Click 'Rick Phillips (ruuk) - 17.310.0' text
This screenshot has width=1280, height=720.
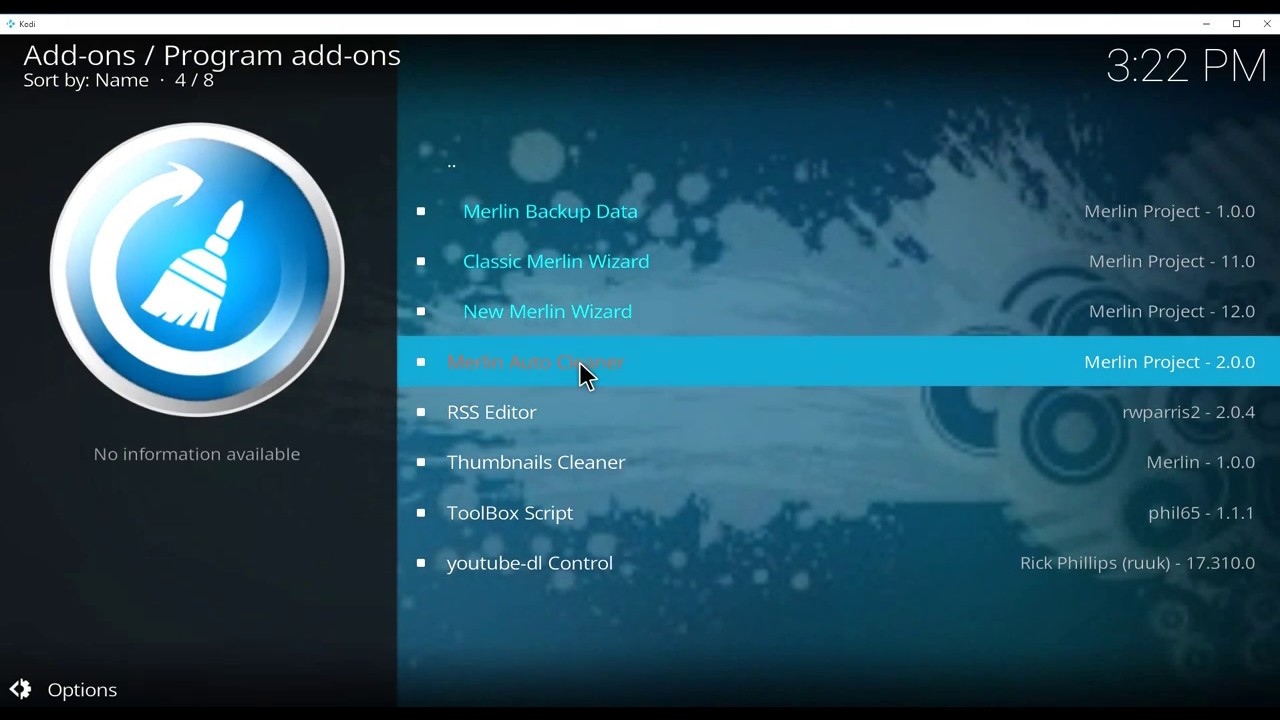click(x=1137, y=563)
